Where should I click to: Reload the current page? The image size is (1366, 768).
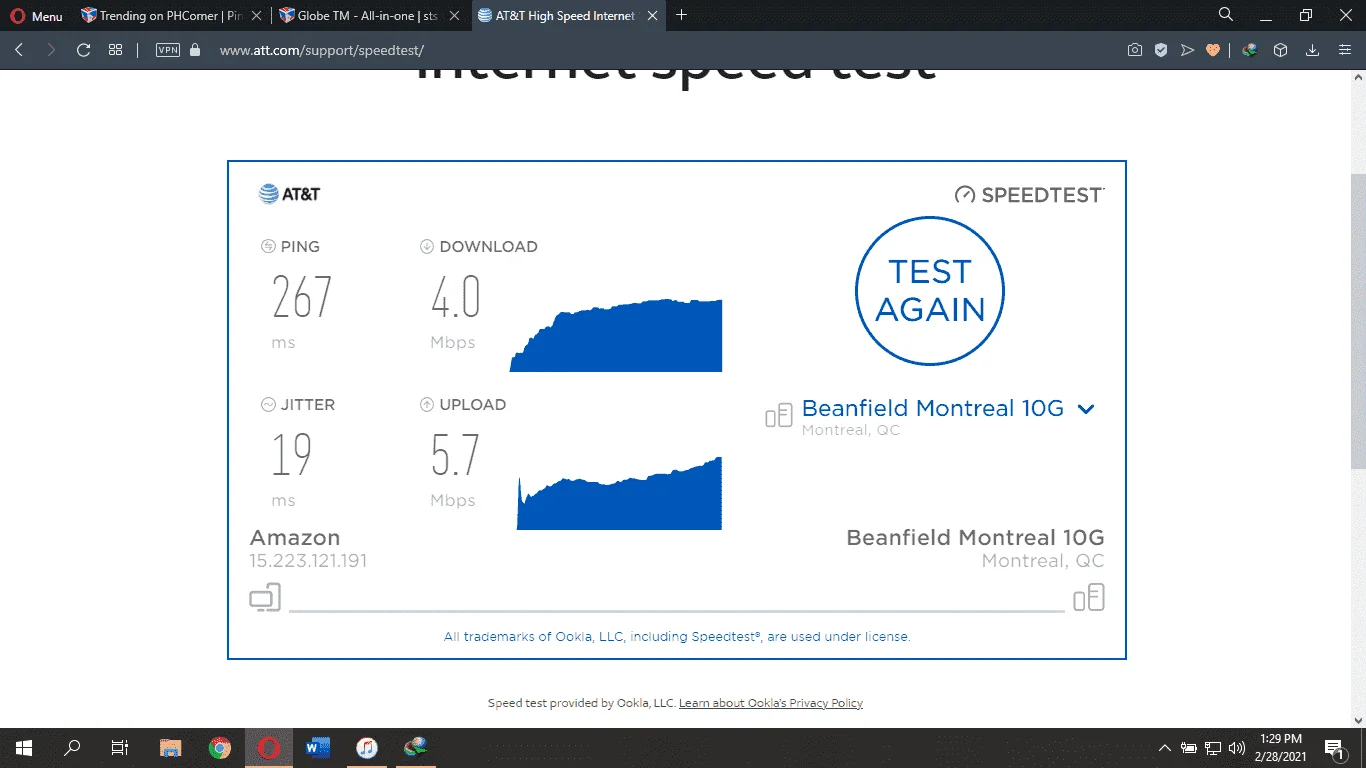point(84,50)
